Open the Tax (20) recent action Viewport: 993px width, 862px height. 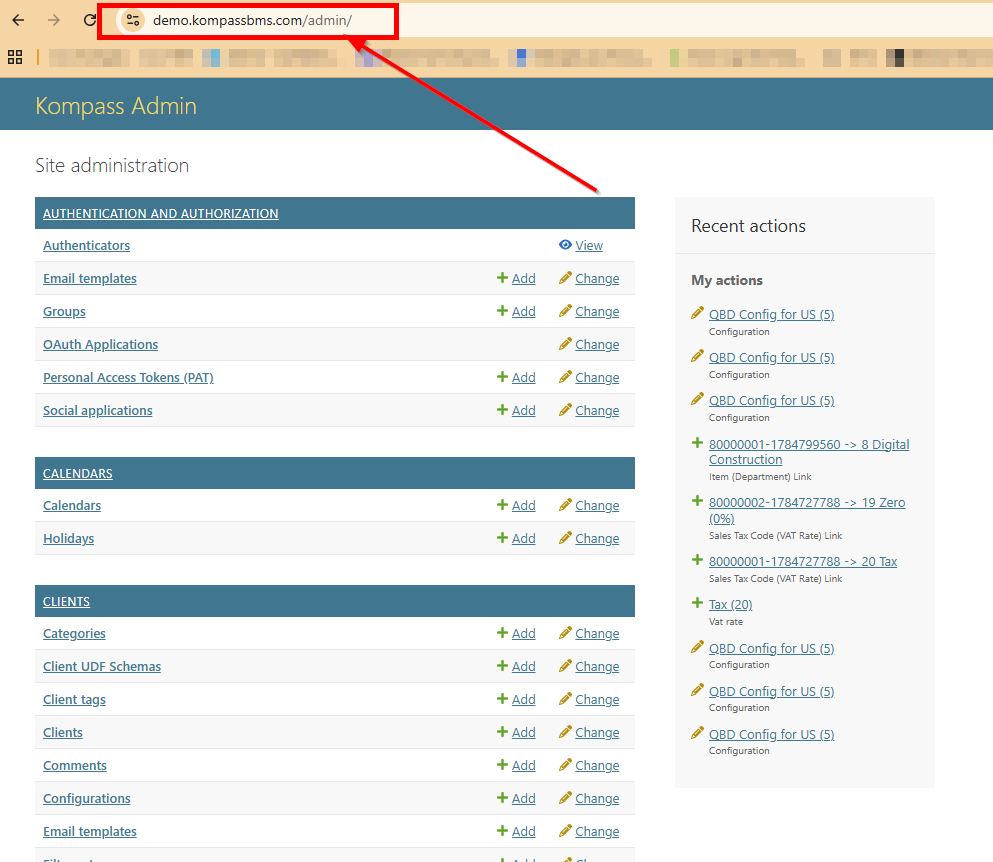(x=730, y=604)
